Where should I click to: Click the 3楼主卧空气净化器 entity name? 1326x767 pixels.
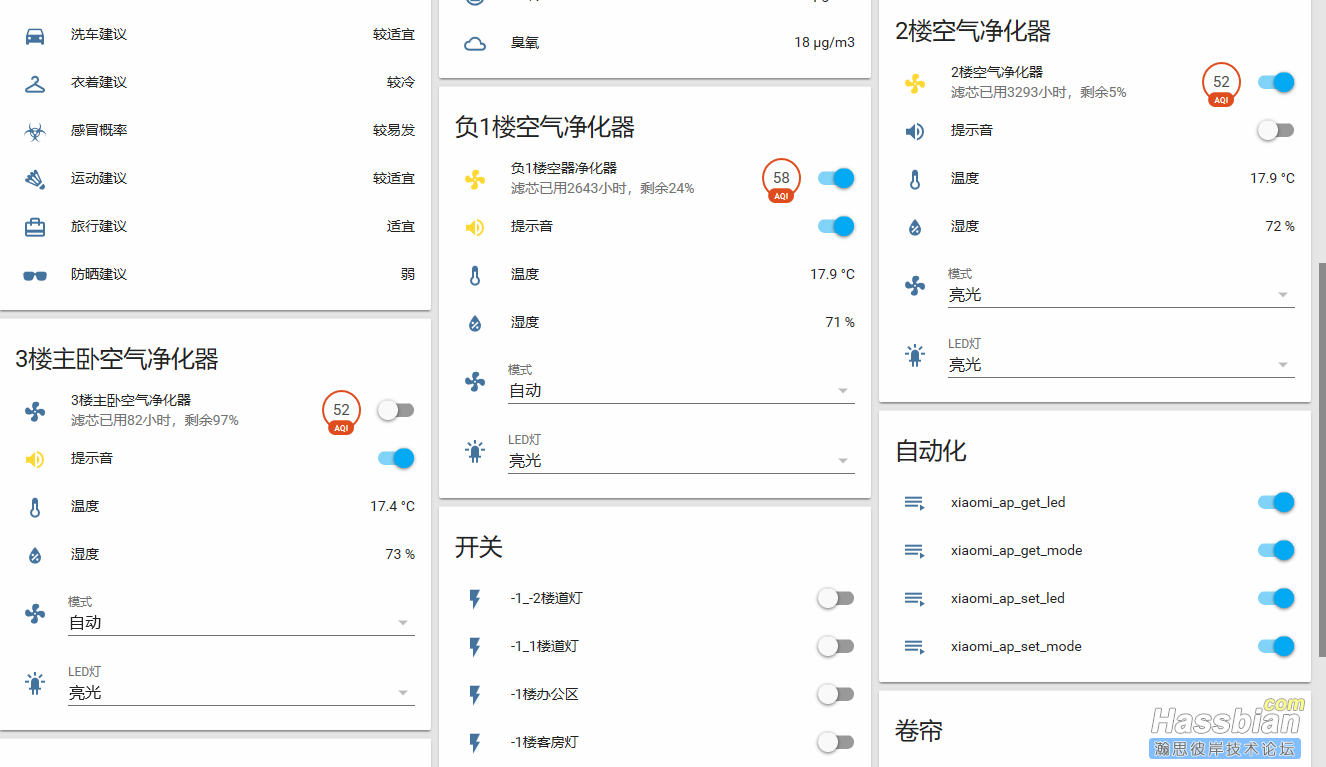[x=131, y=400]
